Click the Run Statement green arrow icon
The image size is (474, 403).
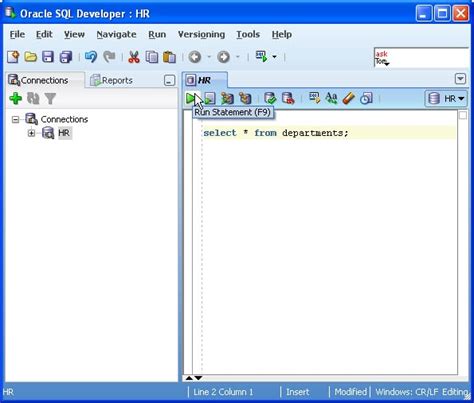pyautogui.click(x=191, y=98)
